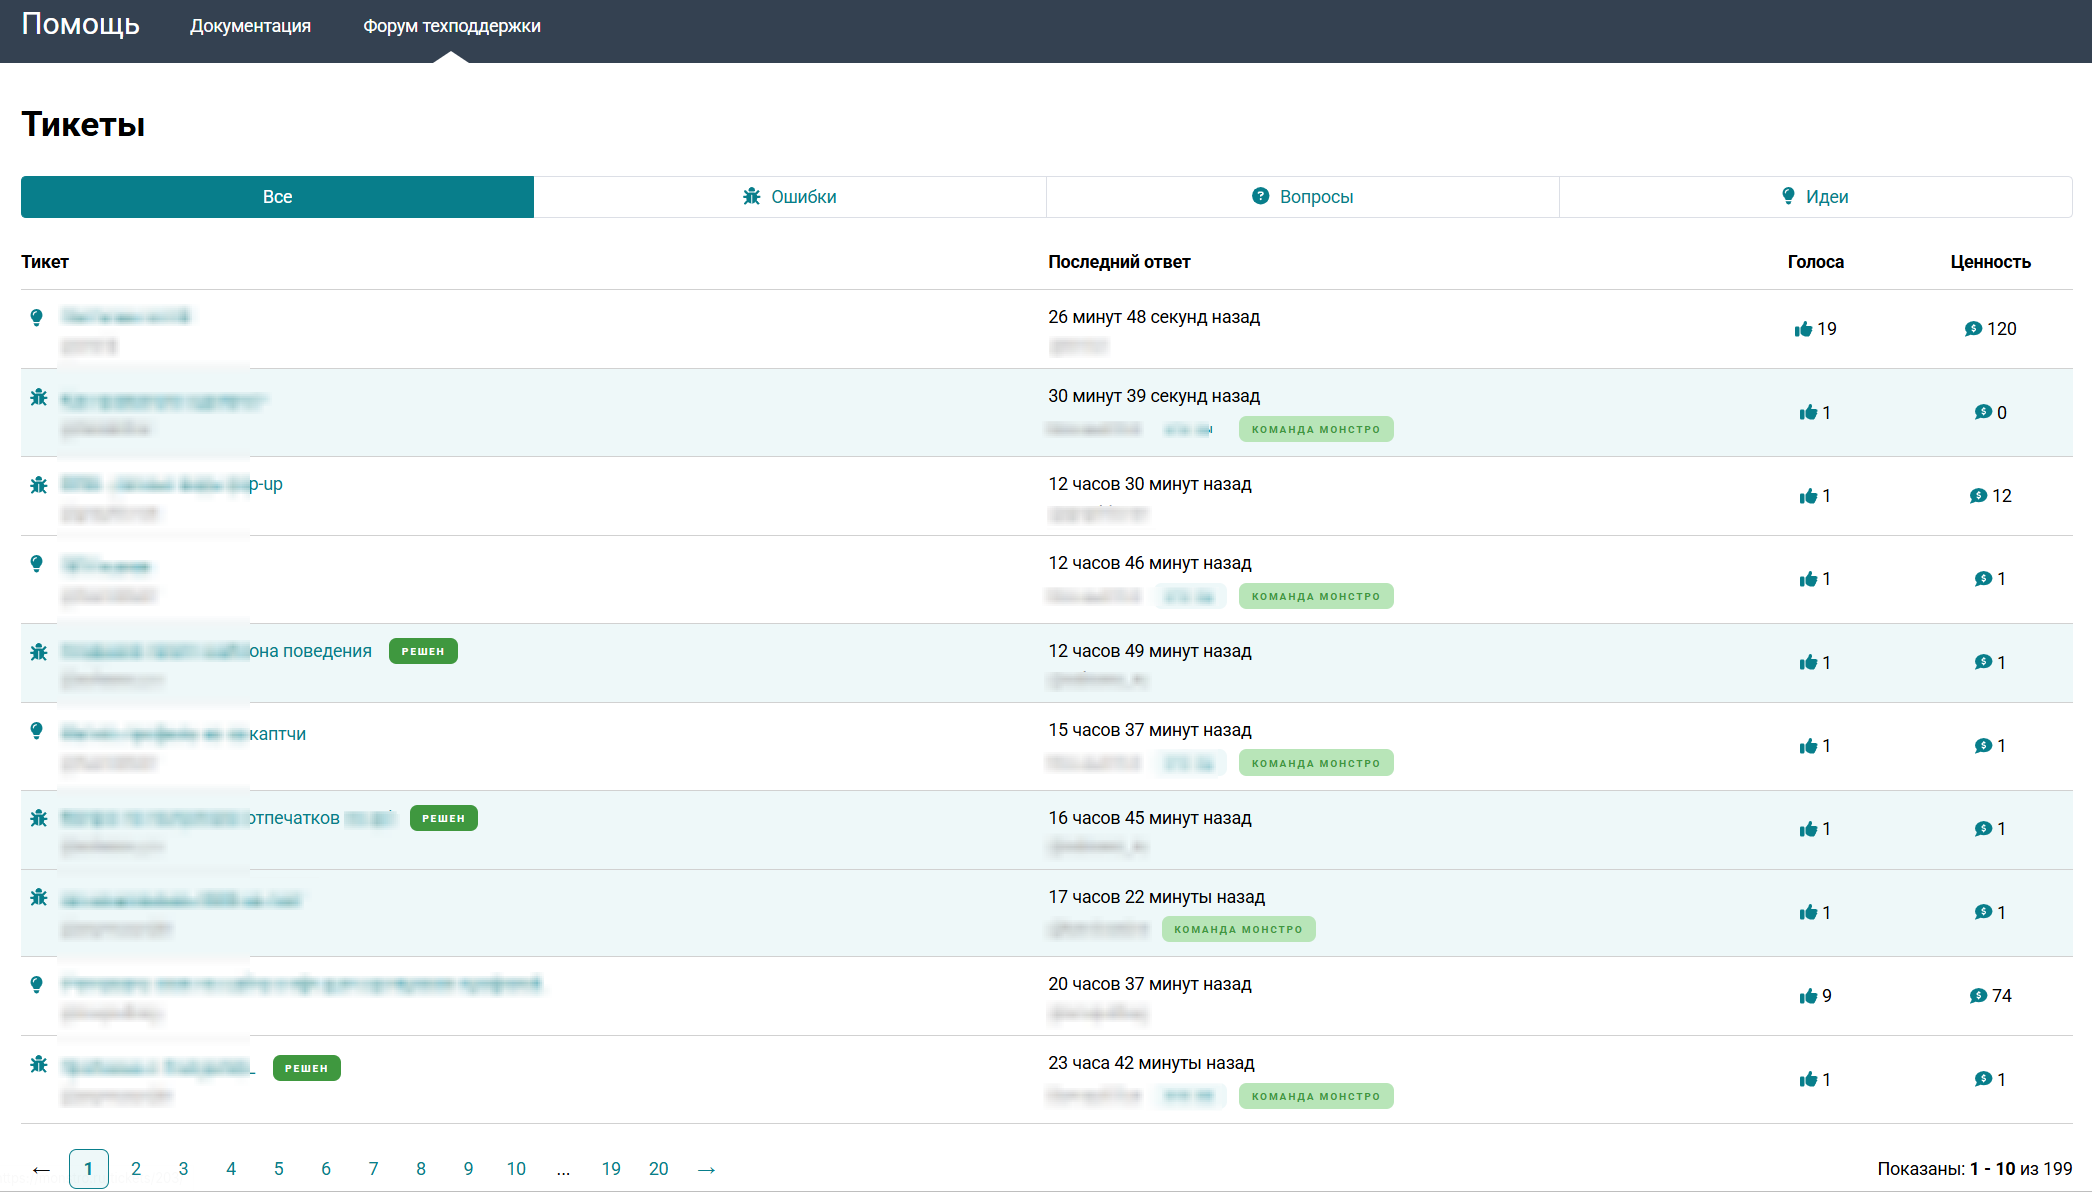Click thumbs-up icon with 9 votes
Image resolution: width=2092 pixels, height=1192 pixels.
click(1808, 996)
